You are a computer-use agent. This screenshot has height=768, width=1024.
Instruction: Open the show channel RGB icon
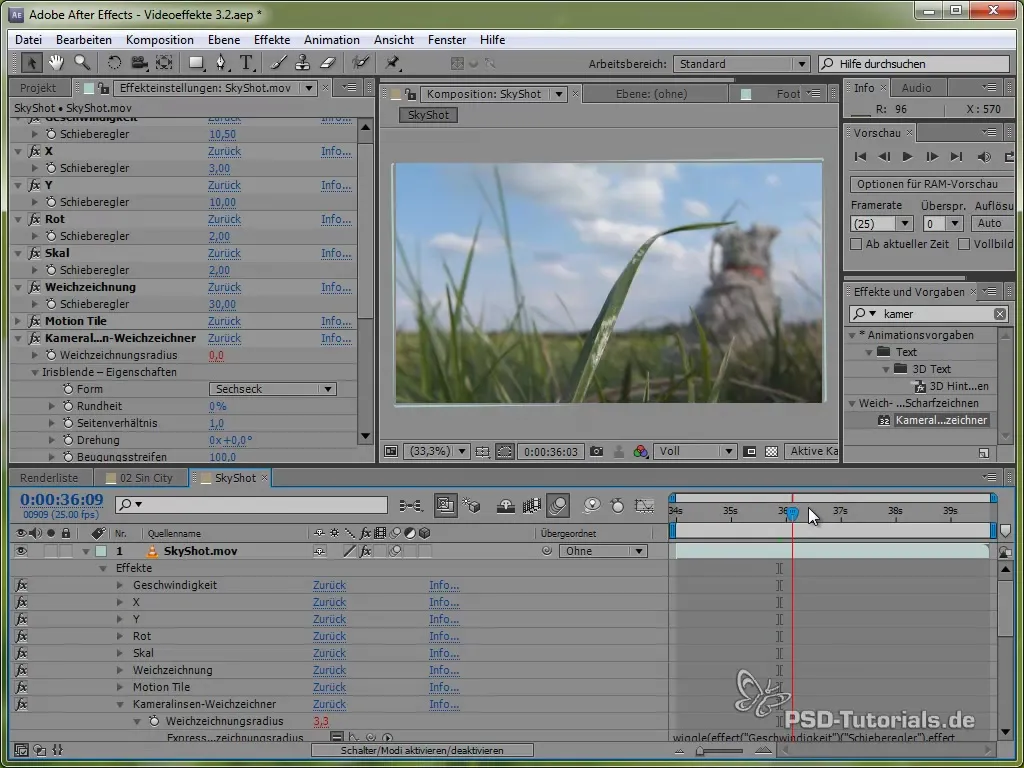coord(641,451)
